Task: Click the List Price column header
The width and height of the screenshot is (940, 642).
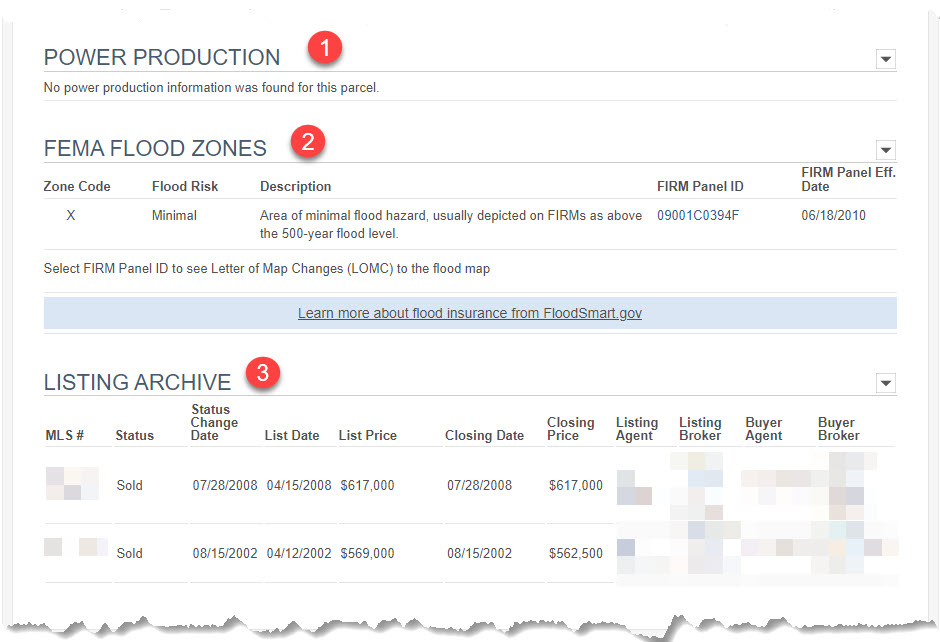Action: click(367, 435)
